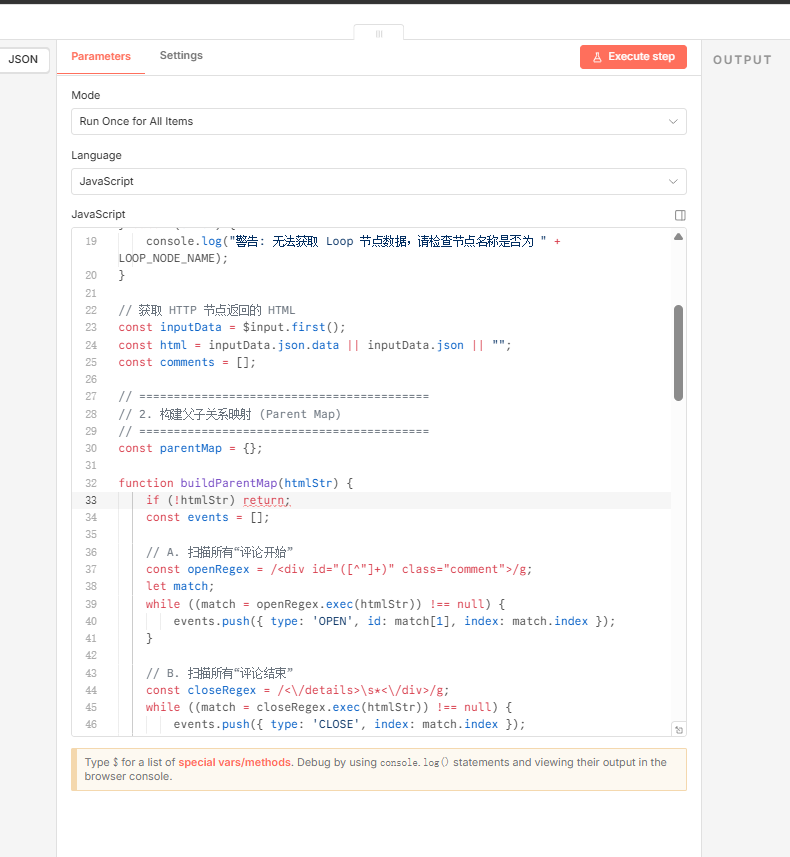The width and height of the screenshot is (790, 857).
Task: Click the code editor vertical scrollbar thumb
Action: [x=678, y=352]
